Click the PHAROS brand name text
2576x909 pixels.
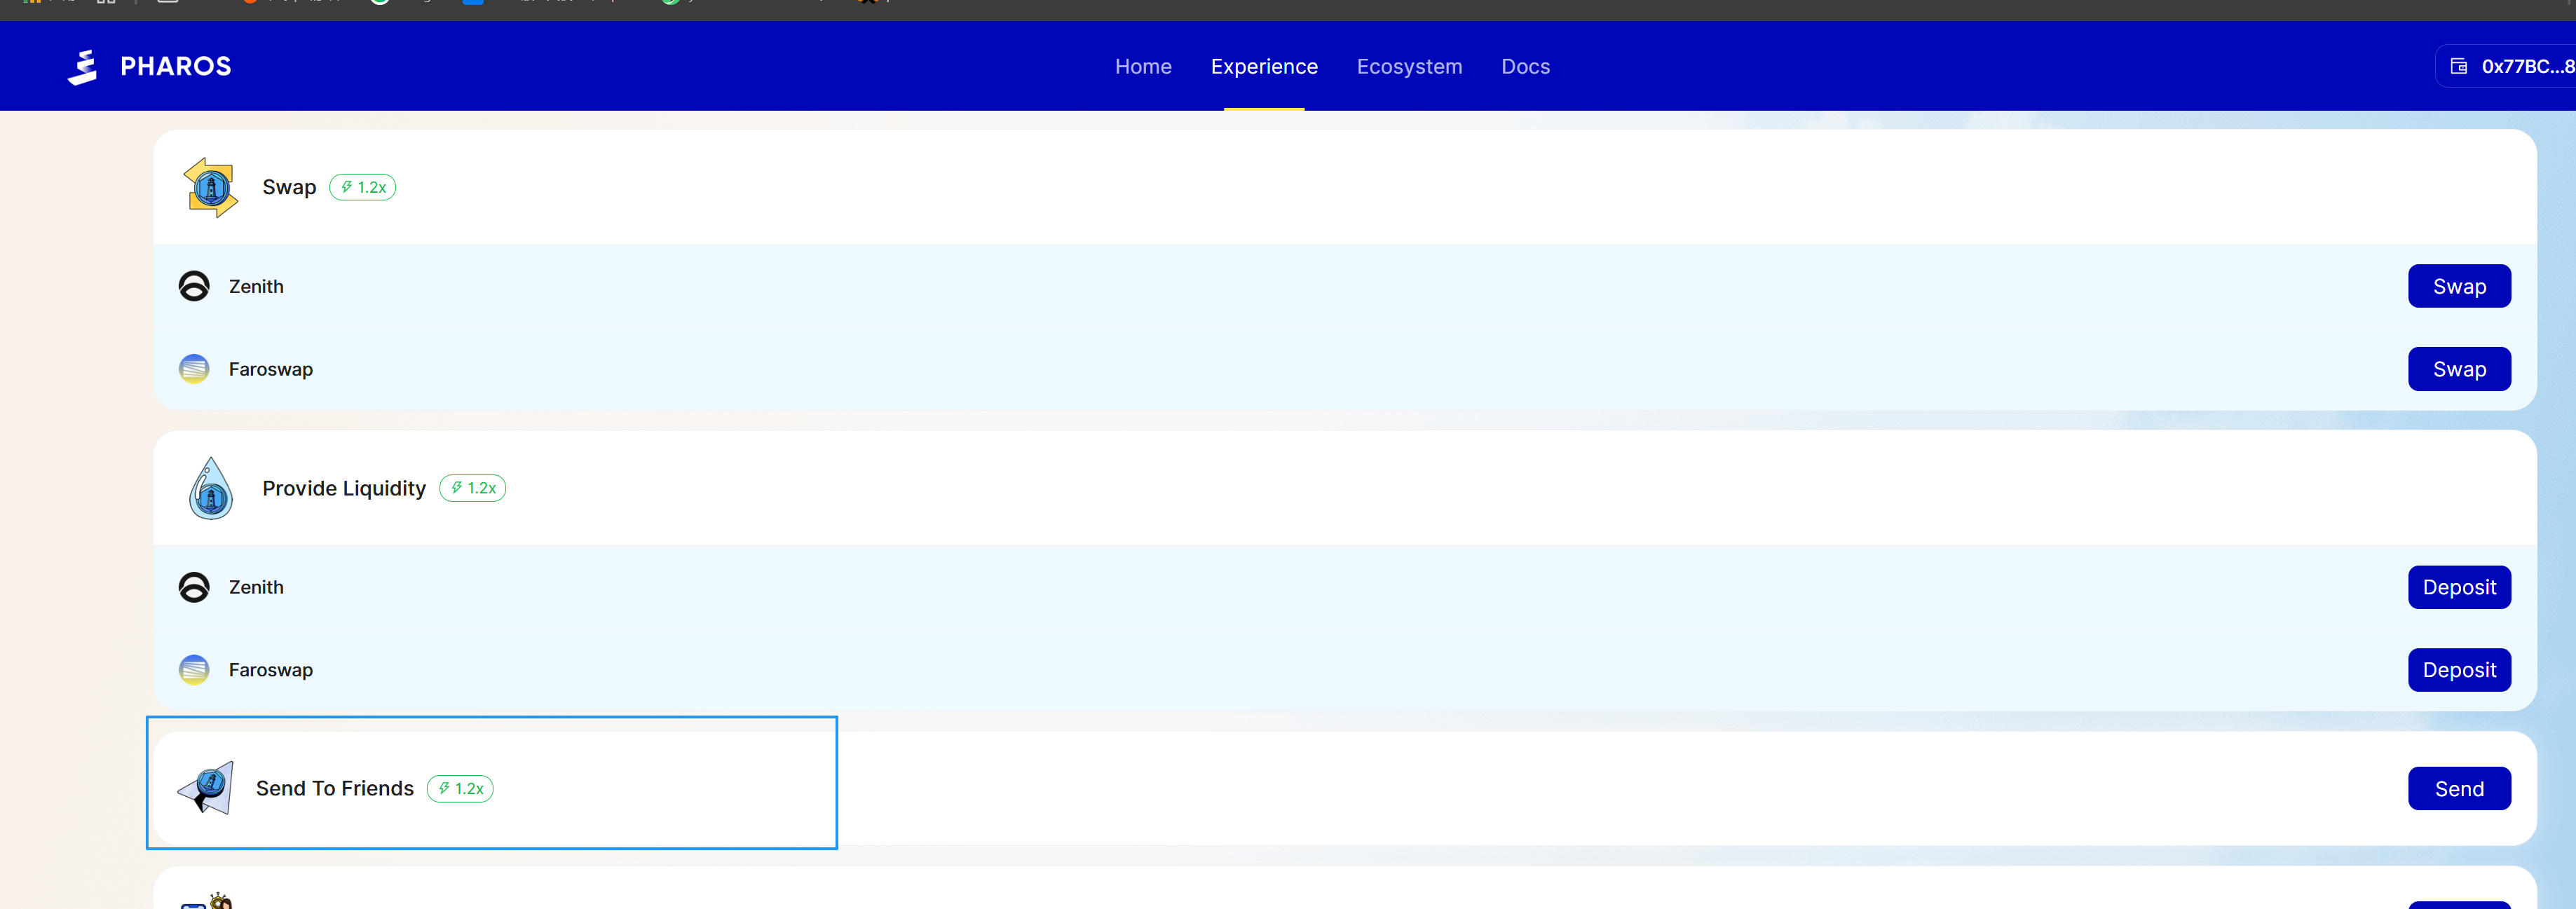click(x=176, y=66)
